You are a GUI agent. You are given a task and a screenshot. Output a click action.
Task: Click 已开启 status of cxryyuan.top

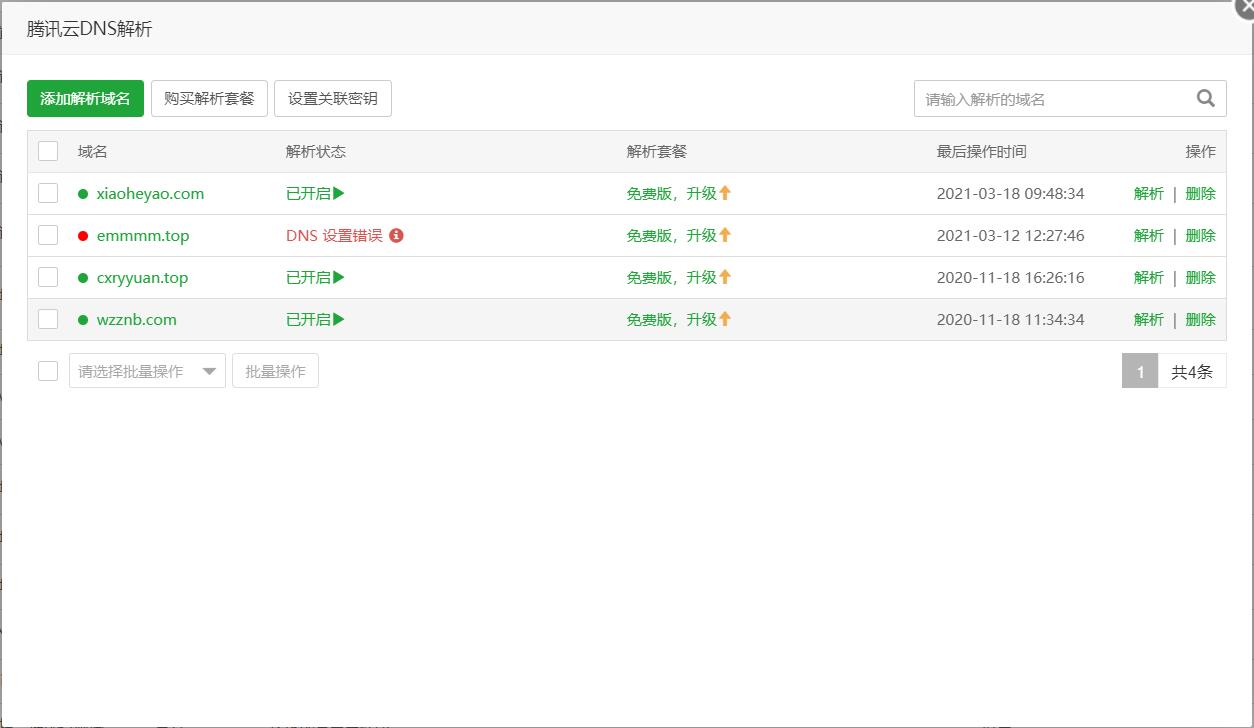pyautogui.click(x=308, y=277)
